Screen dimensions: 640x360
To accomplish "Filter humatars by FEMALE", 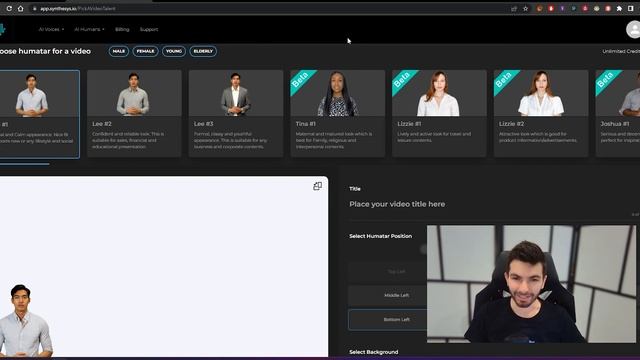I will [x=145, y=51].
